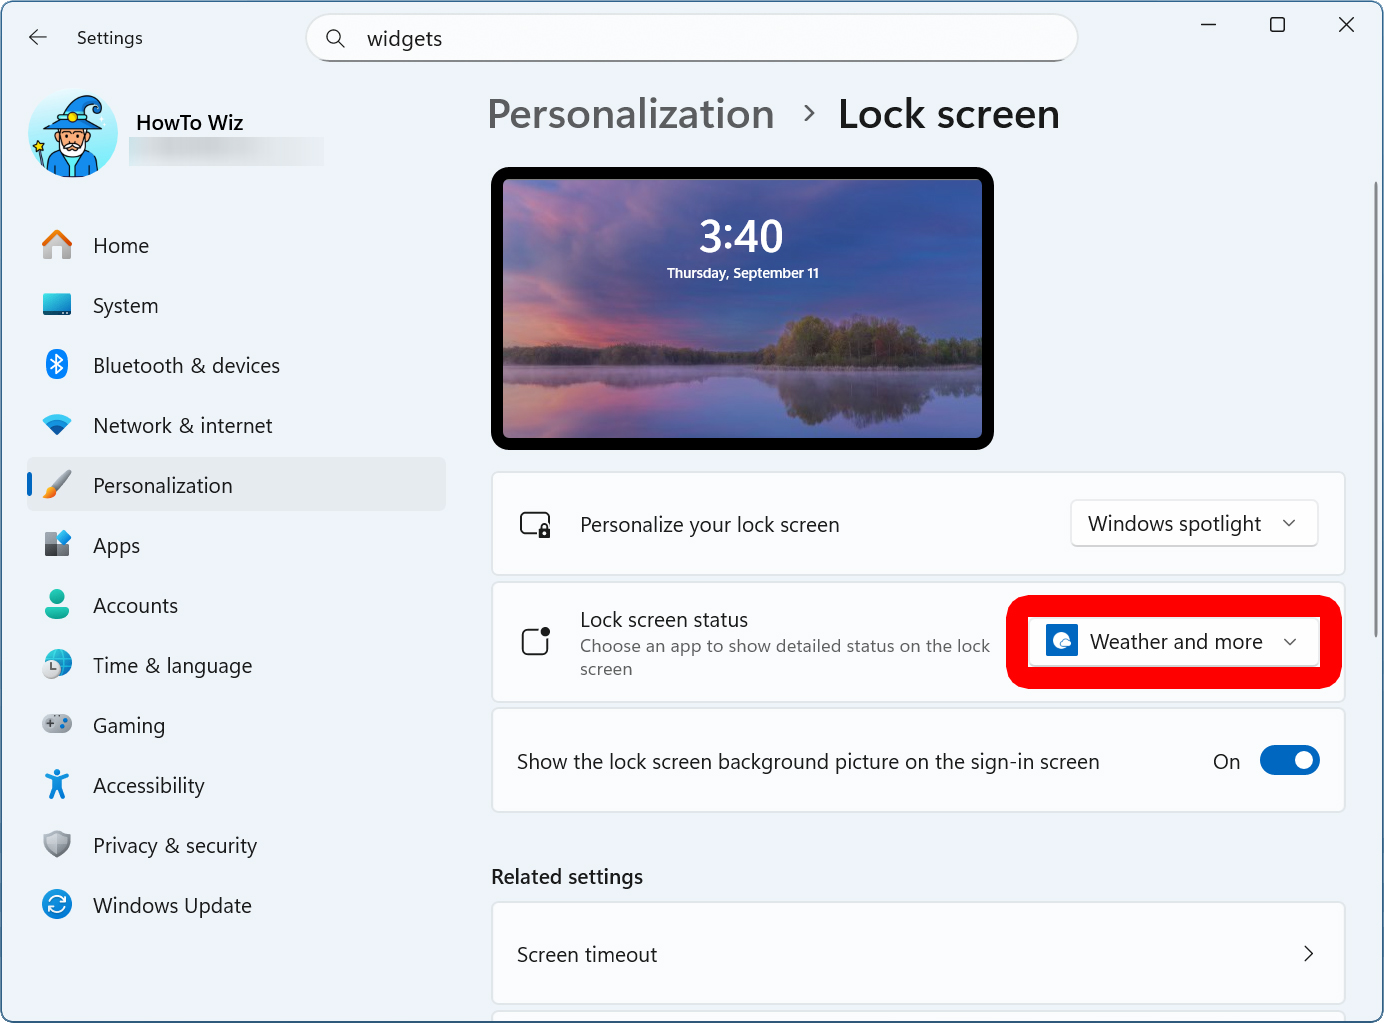Open the Screen timeout setting
The width and height of the screenshot is (1384, 1023).
click(917, 954)
